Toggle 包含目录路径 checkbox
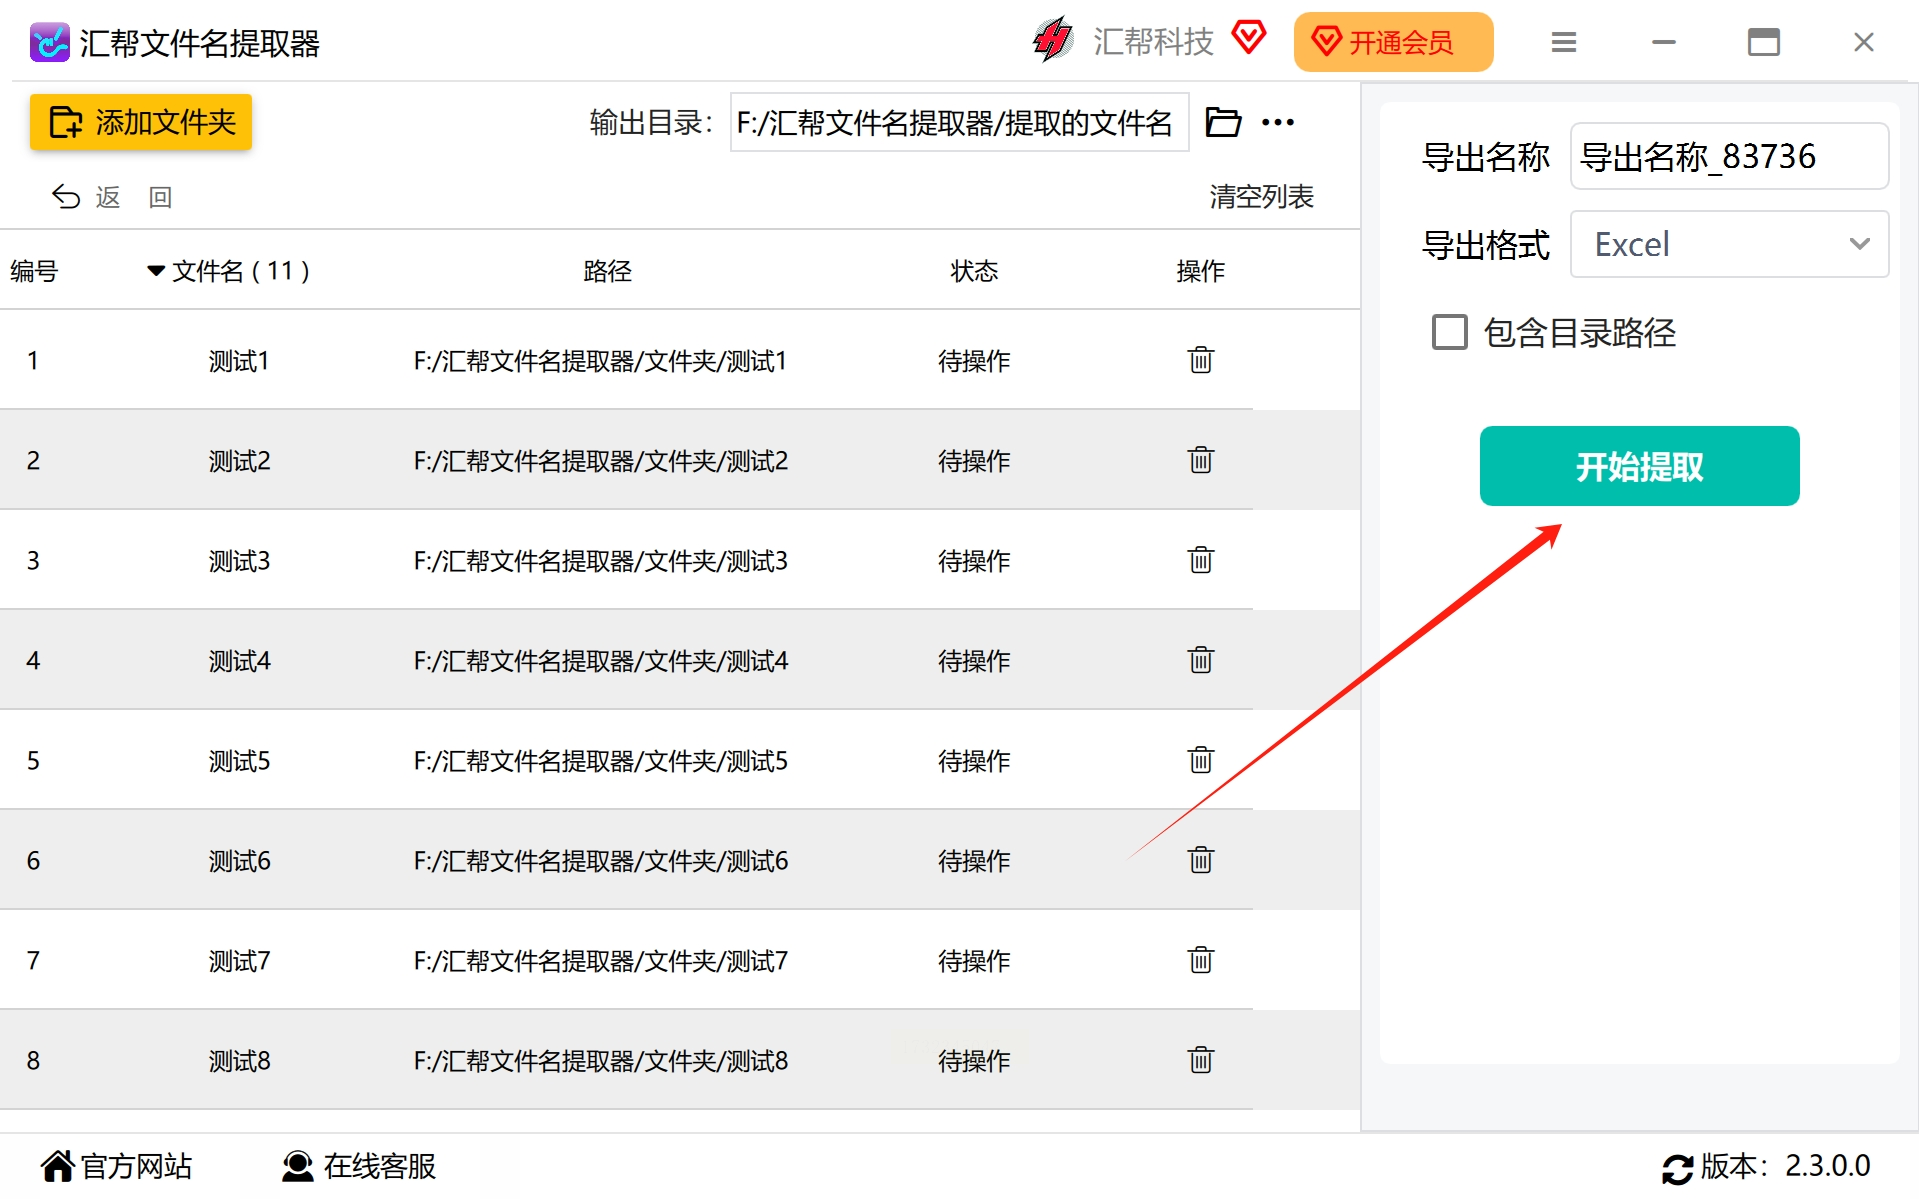Screen dimensions: 1919x1199 coord(1449,332)
